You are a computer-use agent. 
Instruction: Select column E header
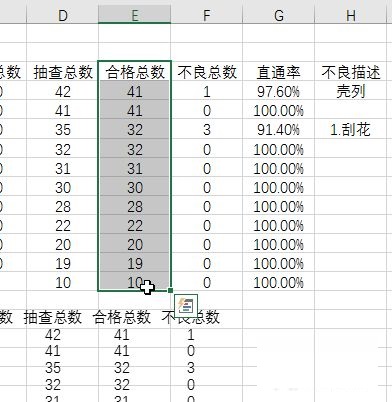135,15
